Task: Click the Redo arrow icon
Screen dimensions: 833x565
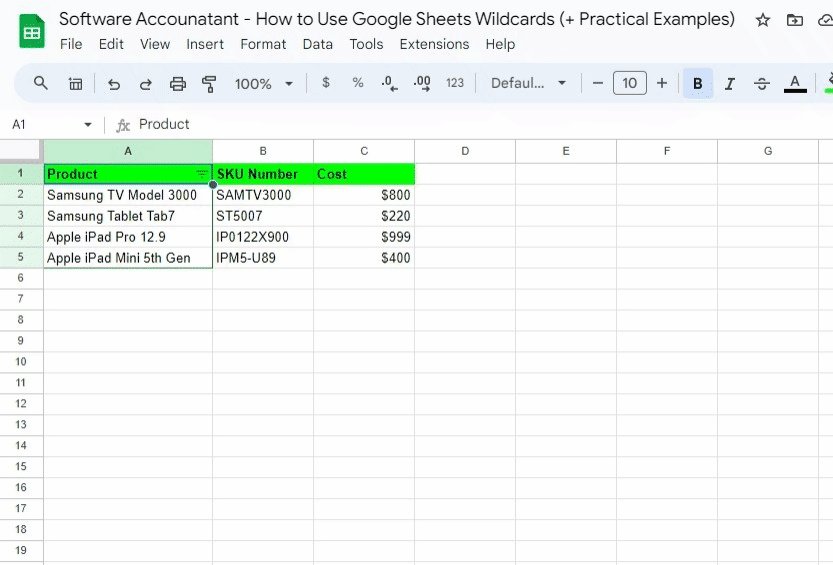Action: (146, 84)
